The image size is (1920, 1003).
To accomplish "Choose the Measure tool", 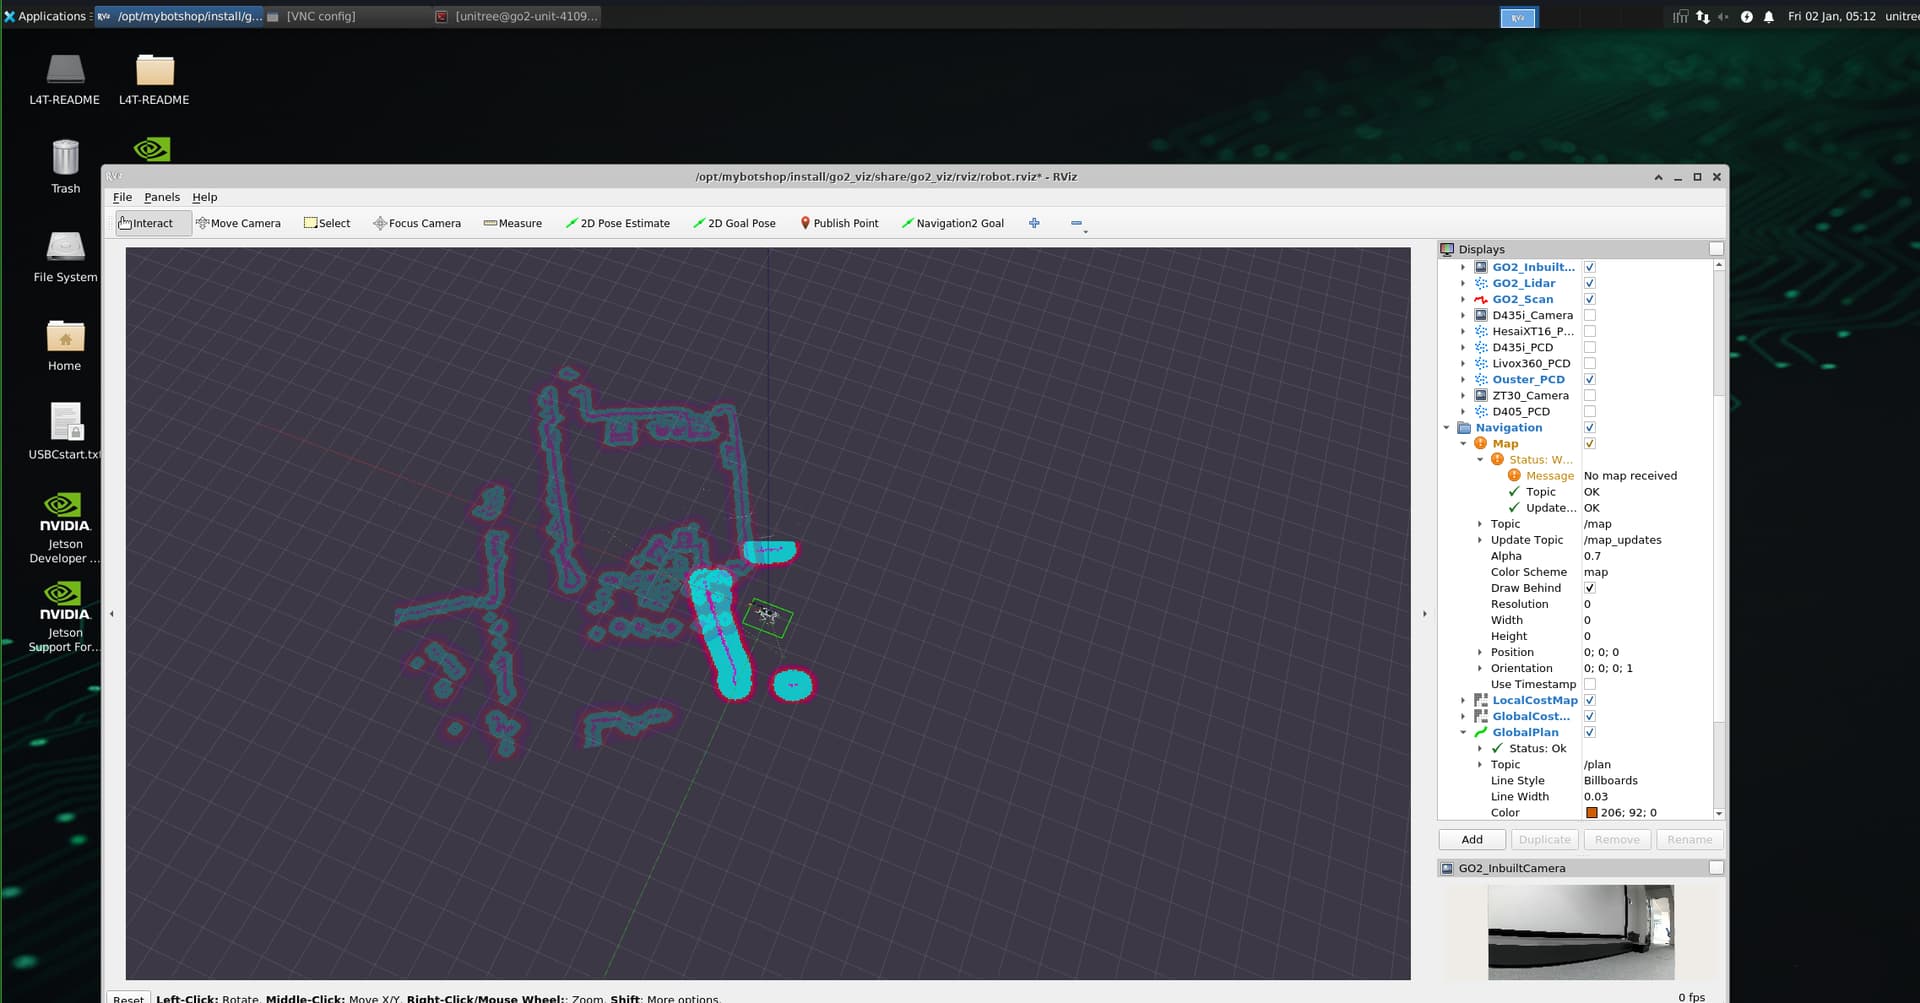I will point(512,223).
